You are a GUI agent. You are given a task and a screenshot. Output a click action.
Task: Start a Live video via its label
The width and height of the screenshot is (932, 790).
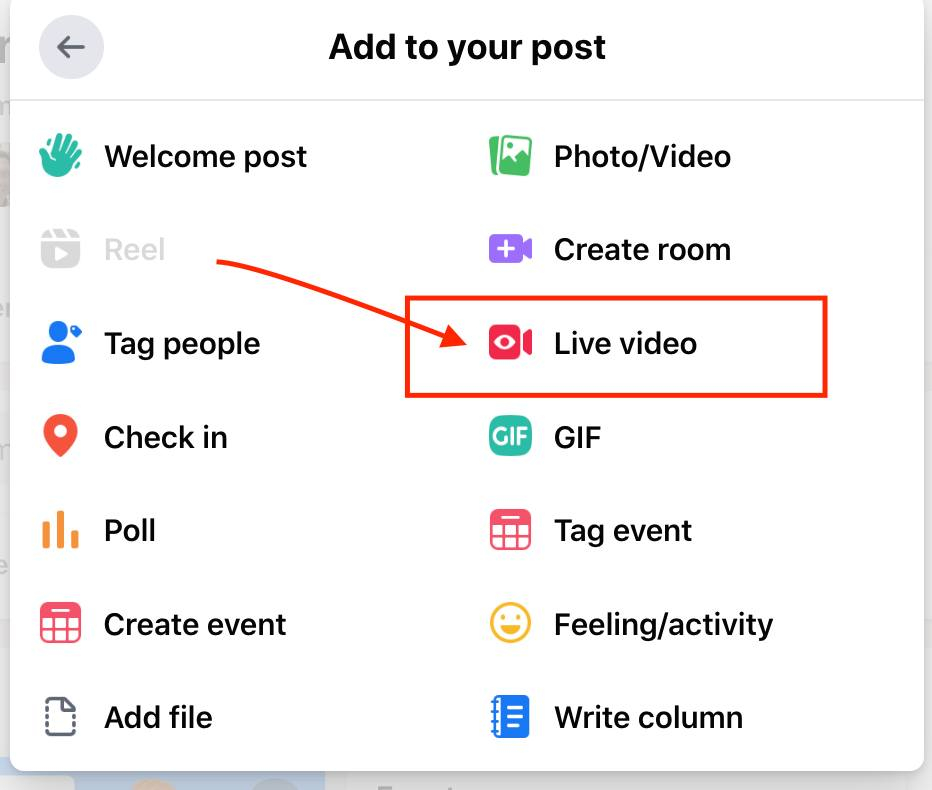coord(625,344)
